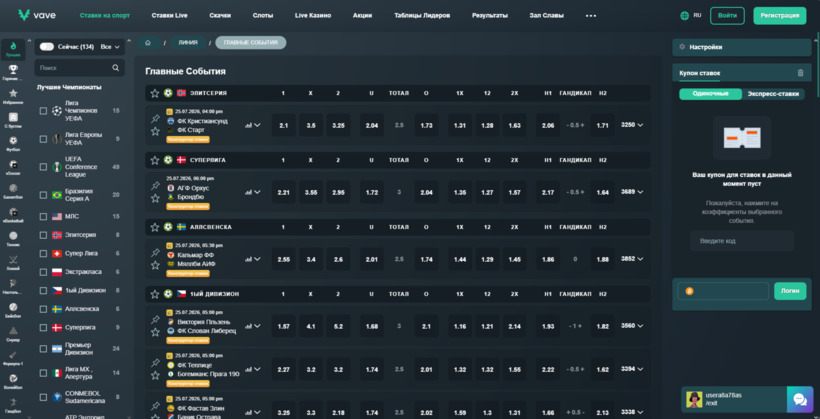The height and width of the screenshot is (419, 820).
Task: Click the Войти button
Action: coord(727,16)
